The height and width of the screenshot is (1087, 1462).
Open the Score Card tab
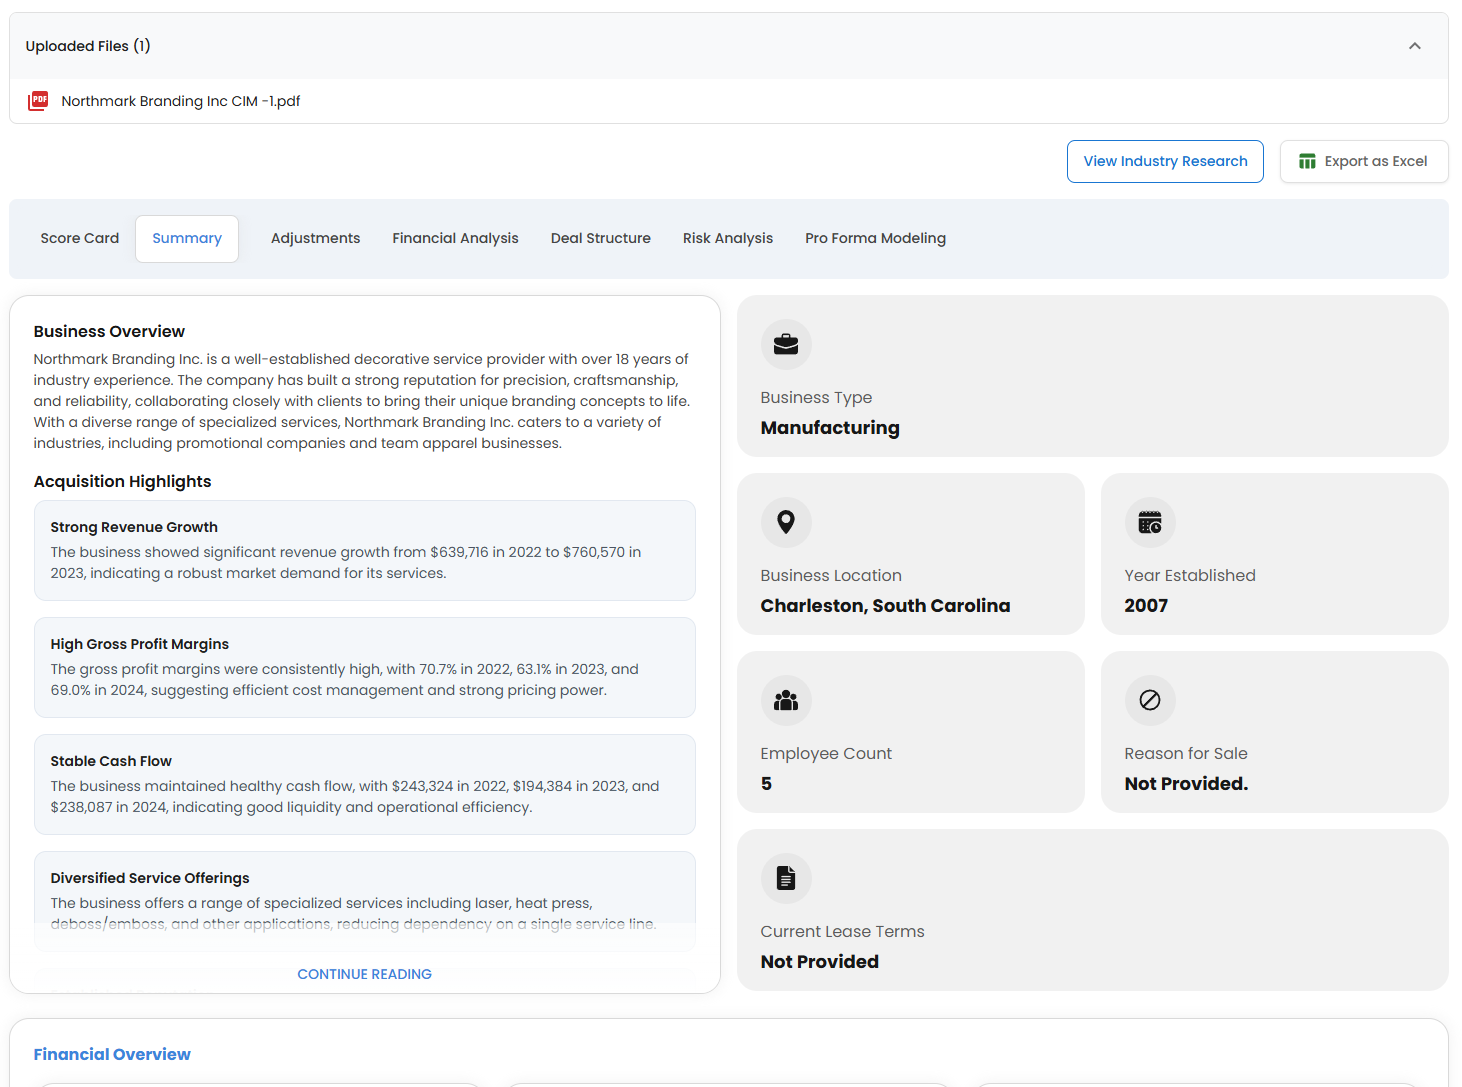click(80, 238)
